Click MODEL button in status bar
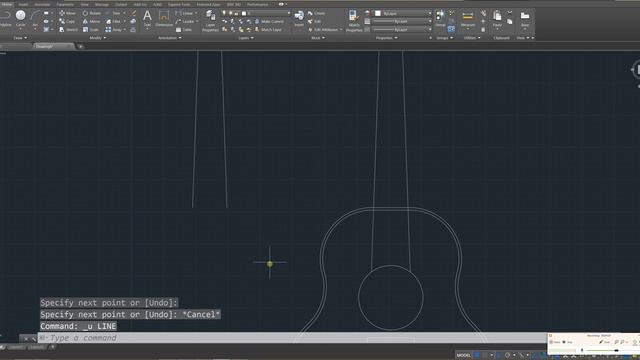The height and width of the screenshot is (360, 640). click(464, 355)
